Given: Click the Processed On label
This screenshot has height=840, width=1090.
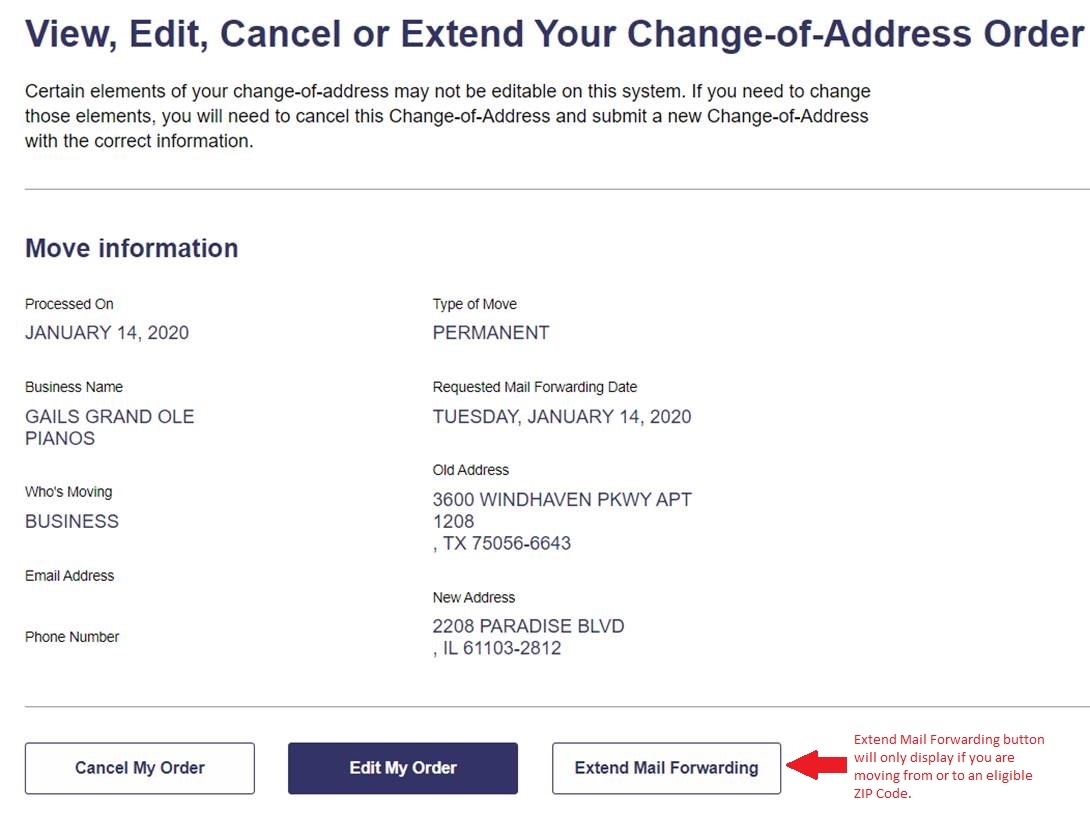Looking at the screenshot, I should [69, 304].
